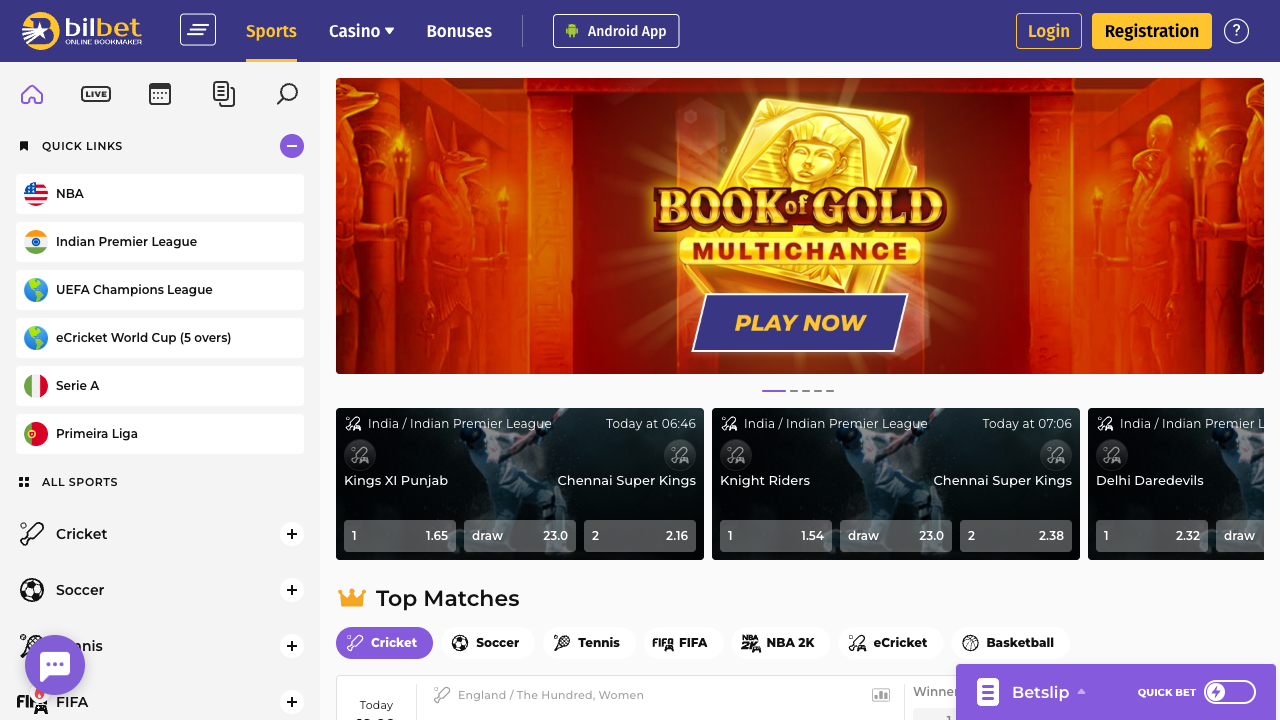Open the Bonuses nav item
Image resolution: width=1280 pixels, height=720 pixels.
coord(459,31)
